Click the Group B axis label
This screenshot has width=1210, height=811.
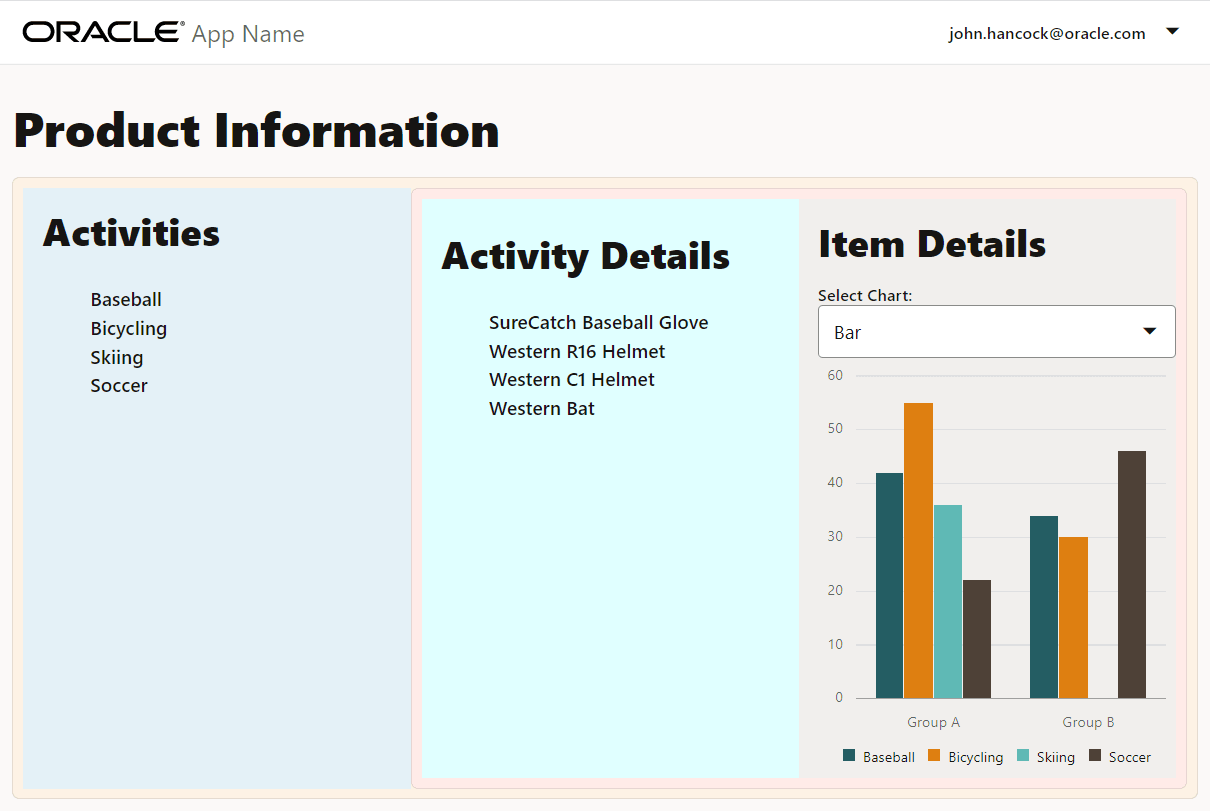pyautogui.click(x=1088, y=722)
